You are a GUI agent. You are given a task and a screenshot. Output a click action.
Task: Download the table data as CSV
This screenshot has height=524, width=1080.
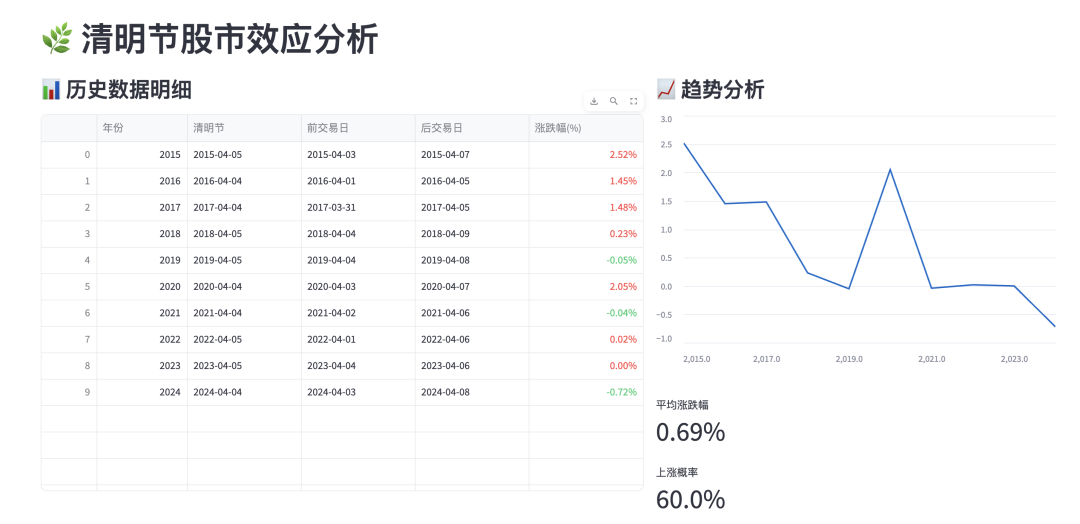pos(594,101)
